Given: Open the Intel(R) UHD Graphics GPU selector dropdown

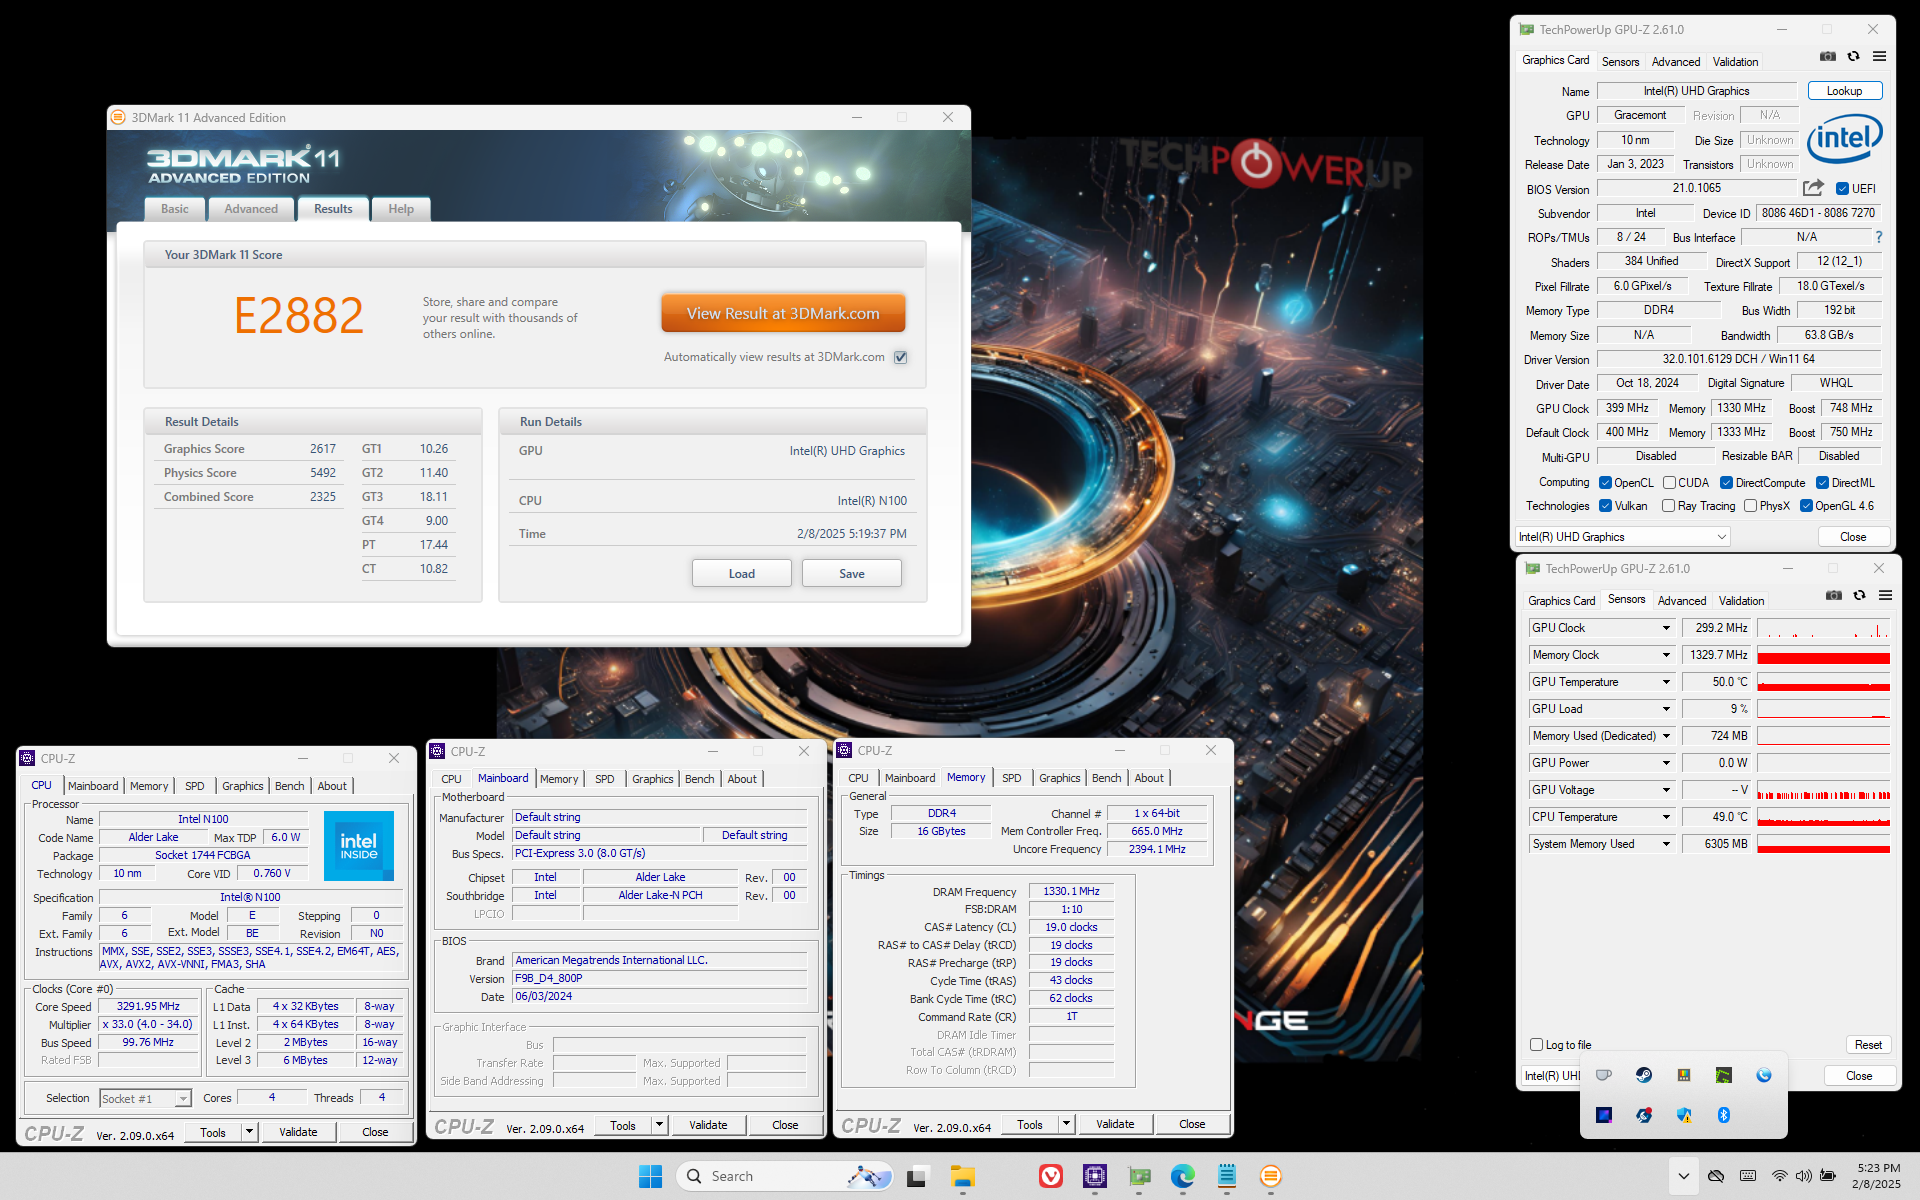Looking at the screenshot, I should [x=1623, y=537].
